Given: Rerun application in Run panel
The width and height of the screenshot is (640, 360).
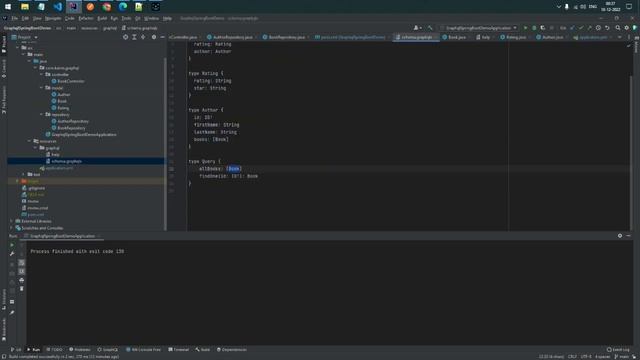Looking at the screenshot, I should 12,245.
